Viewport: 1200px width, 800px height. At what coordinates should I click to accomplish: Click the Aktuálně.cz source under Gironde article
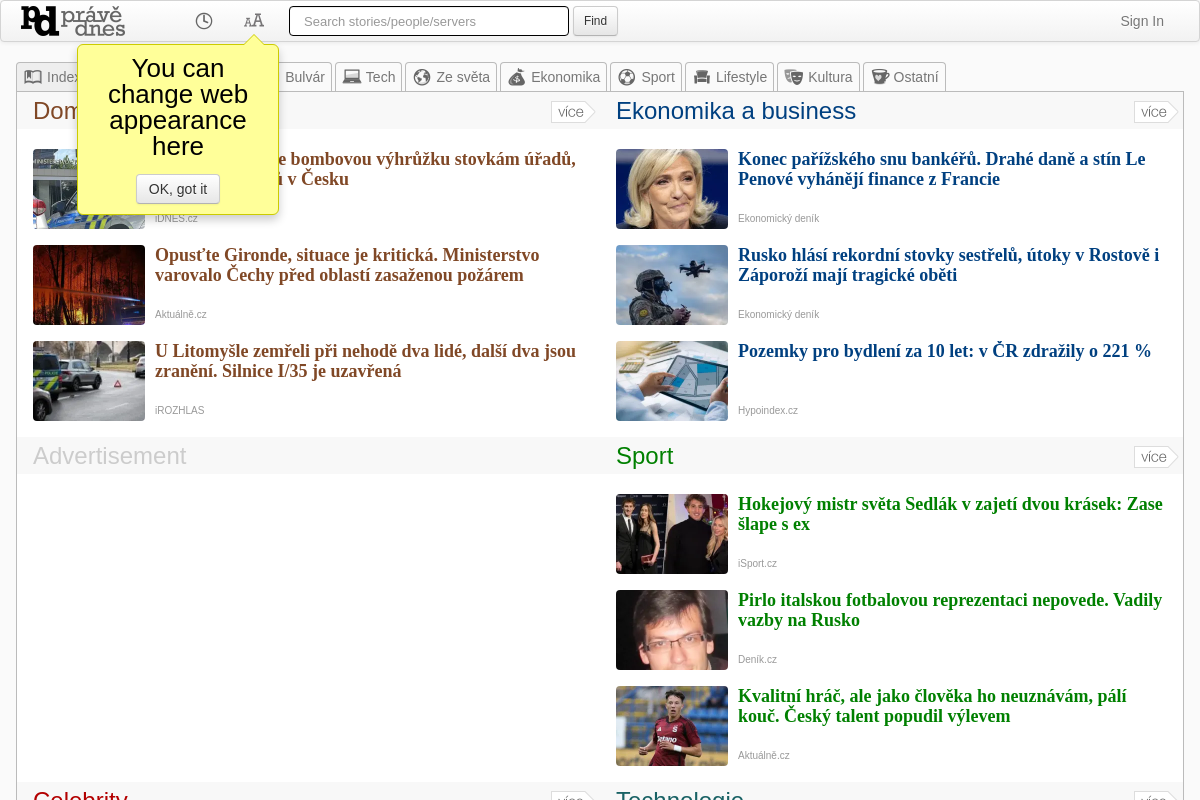click(181, 315)
